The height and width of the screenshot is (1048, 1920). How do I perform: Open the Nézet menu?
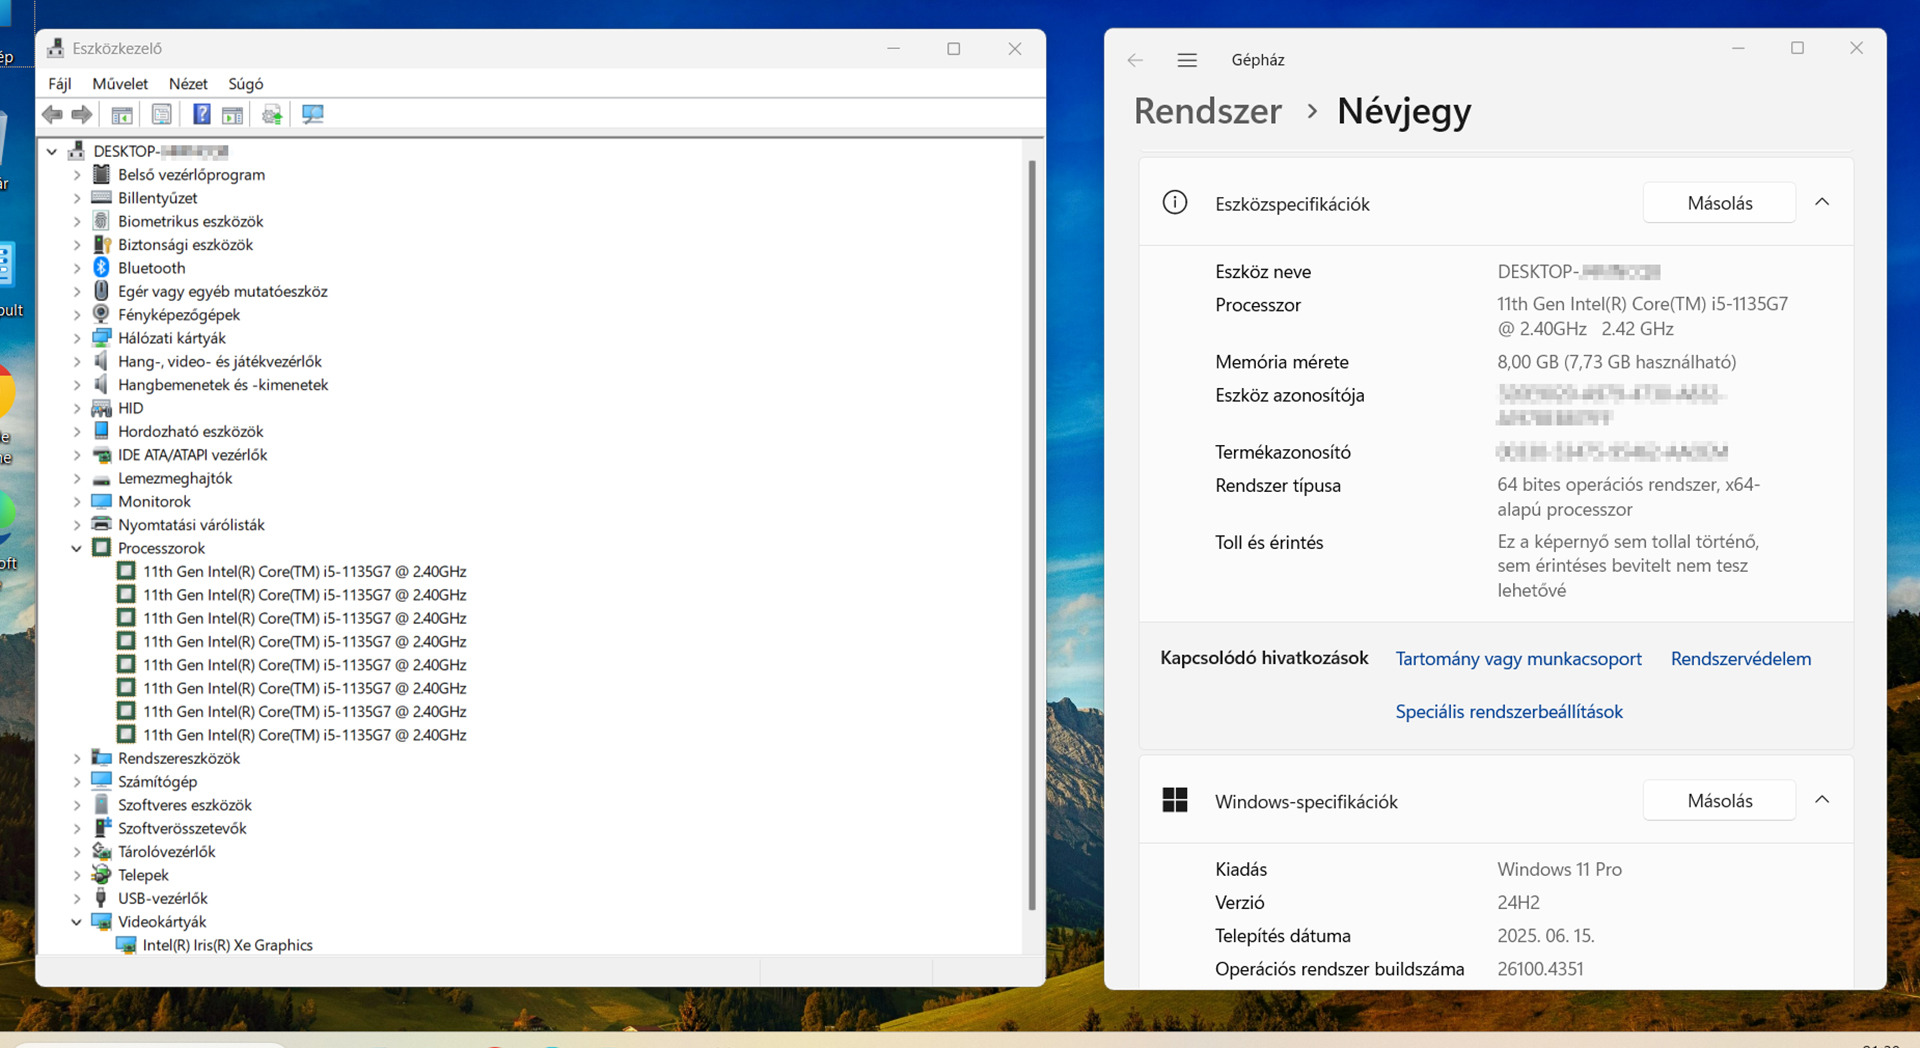pyautogui.click(x=188, y=84)
